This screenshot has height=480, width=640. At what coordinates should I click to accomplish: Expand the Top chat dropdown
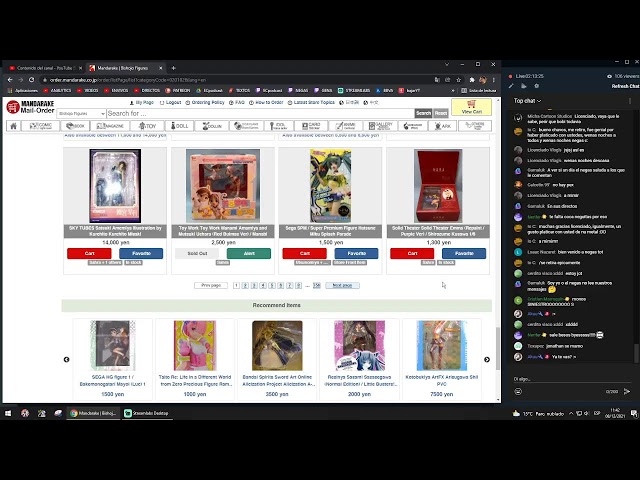pyautogui.click(x=527, y=101)
